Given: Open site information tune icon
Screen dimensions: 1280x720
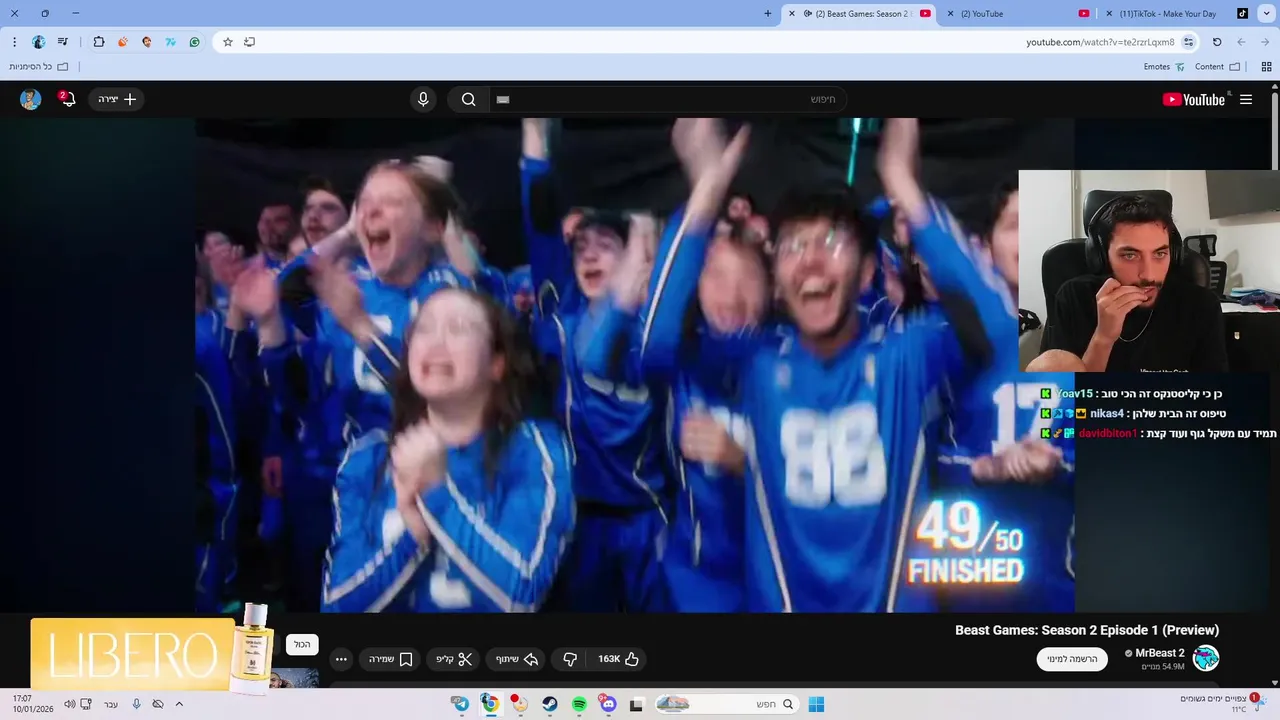Looking at the screenshot, I should (1188, 42).
